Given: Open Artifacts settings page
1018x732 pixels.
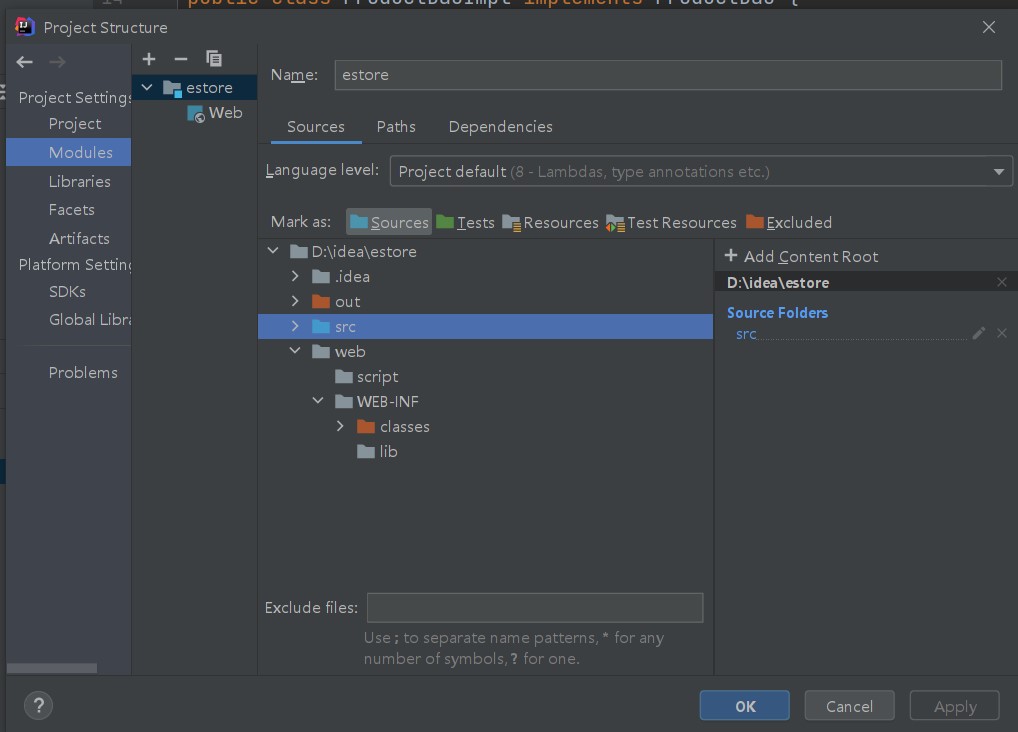Looking at the screenshot, I should click(79, 238).
